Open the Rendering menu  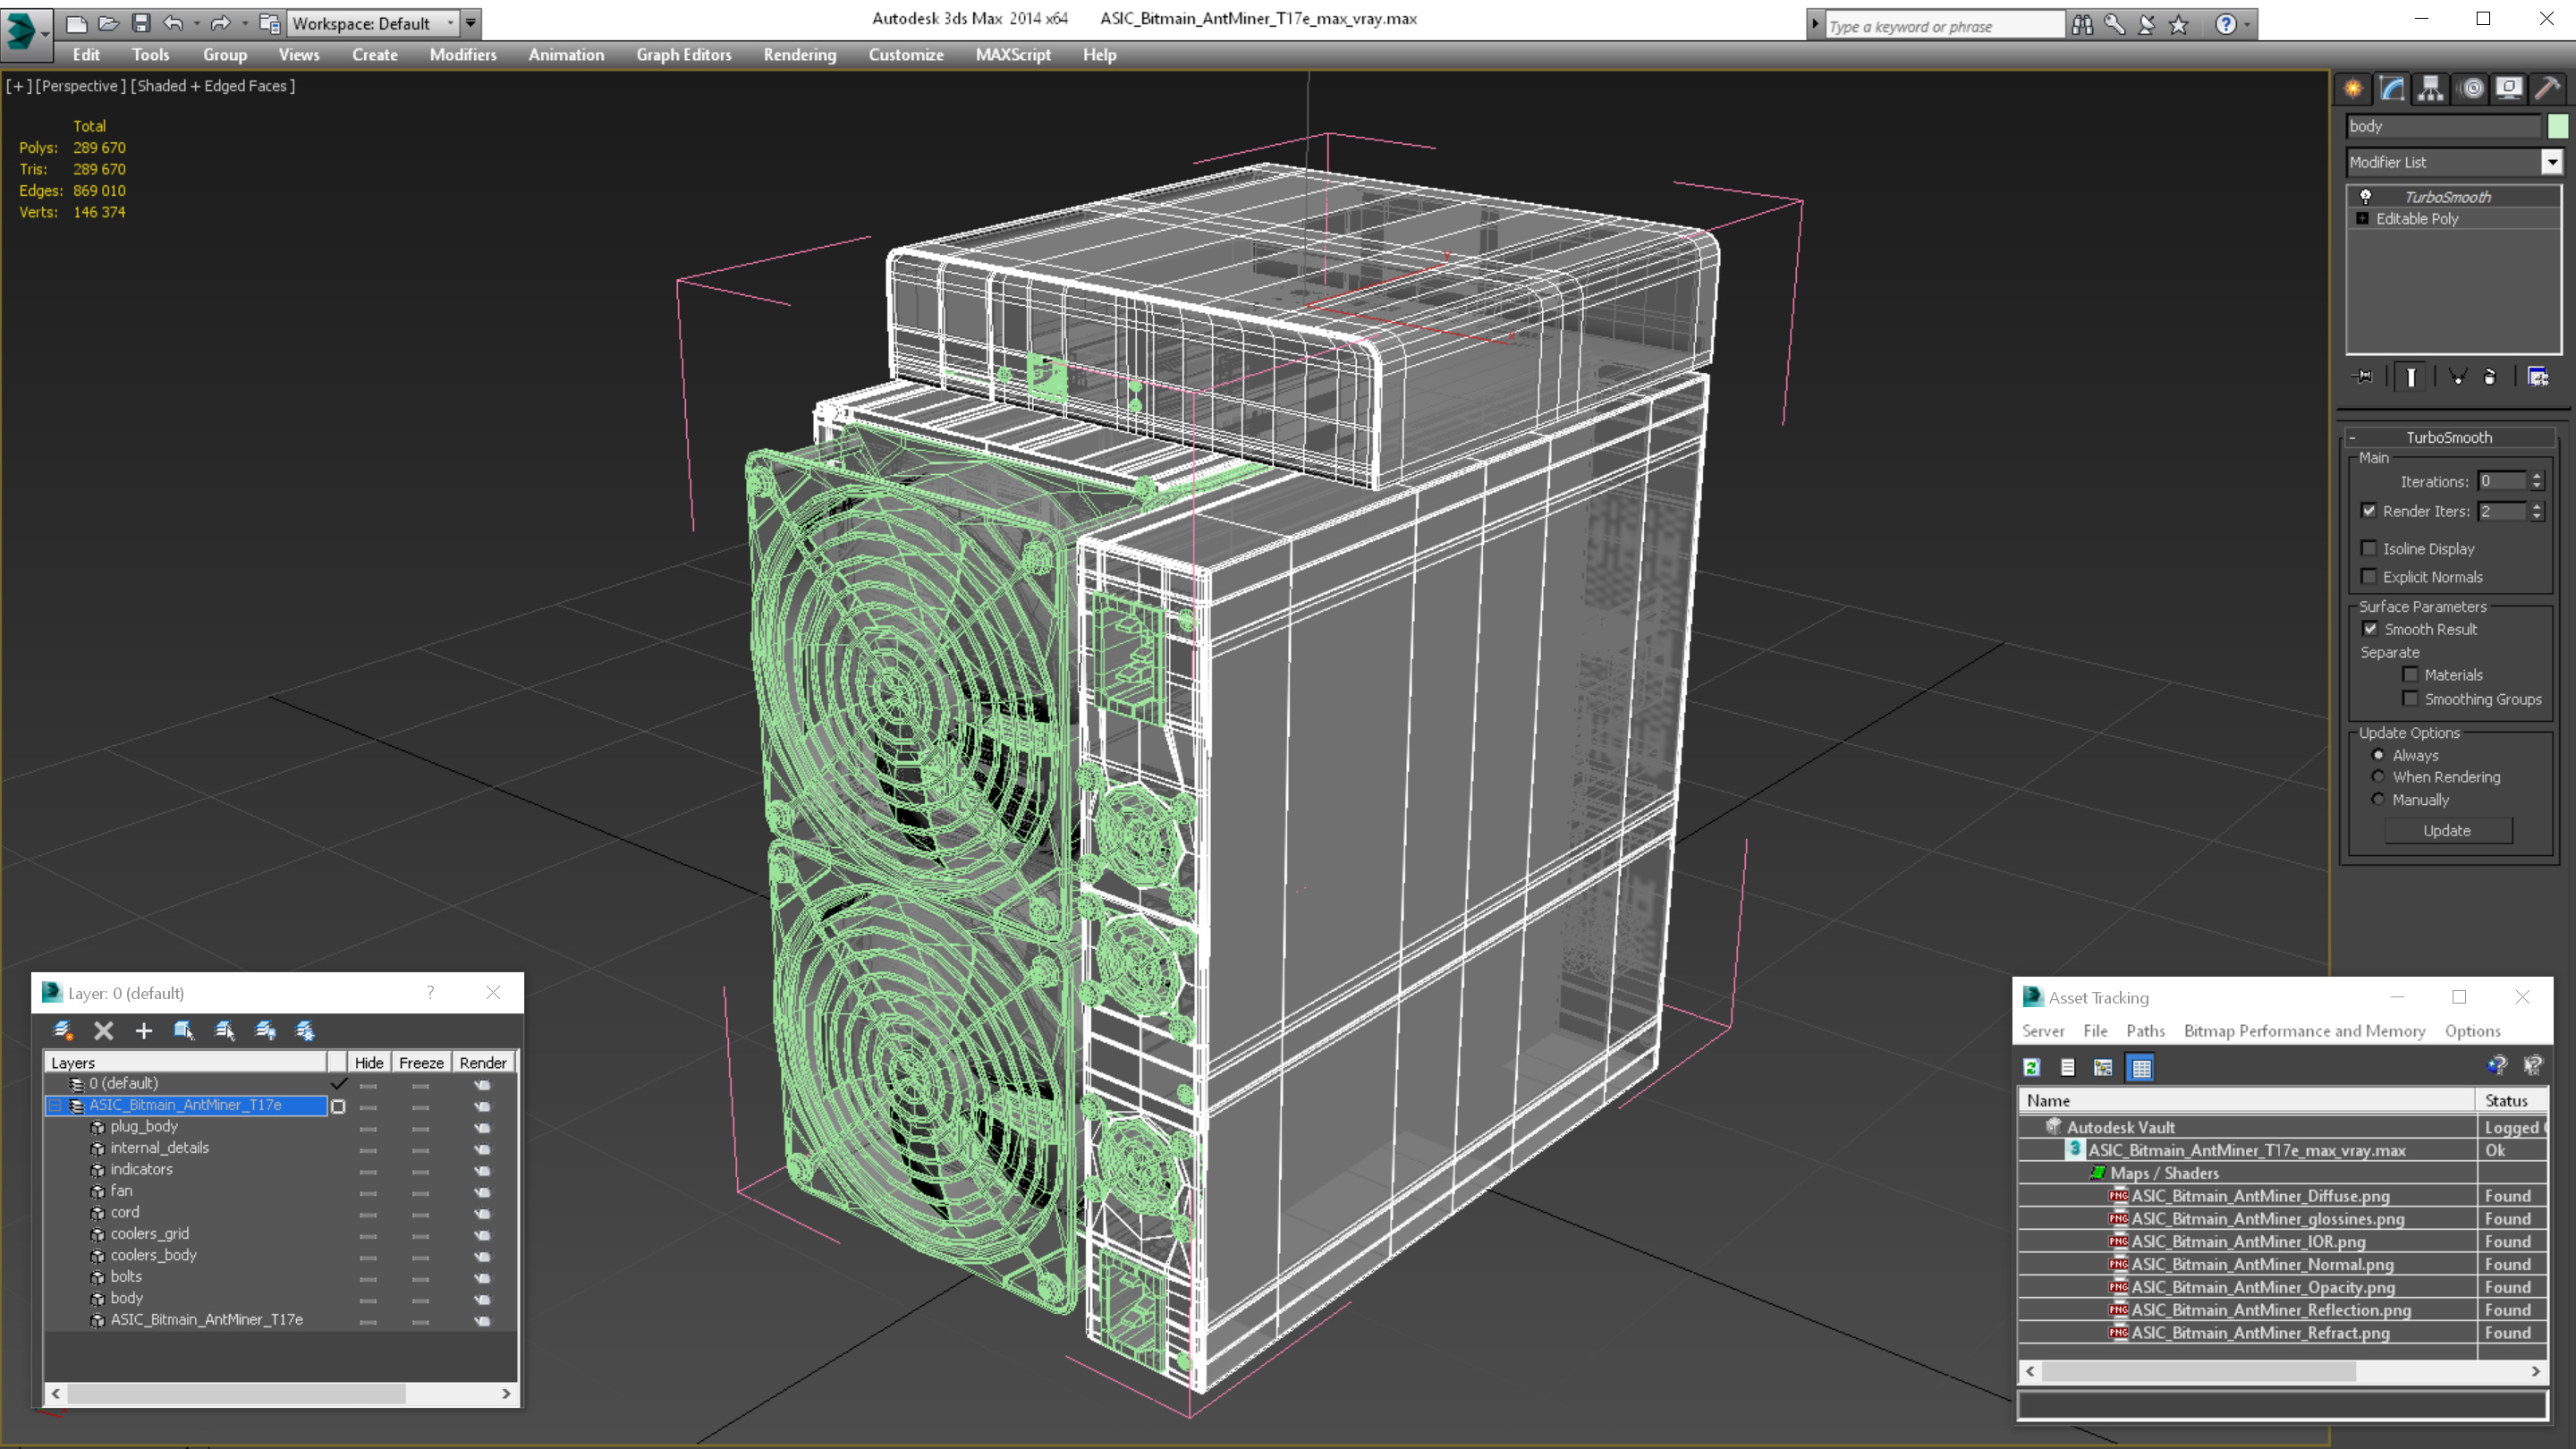[799, 55]
